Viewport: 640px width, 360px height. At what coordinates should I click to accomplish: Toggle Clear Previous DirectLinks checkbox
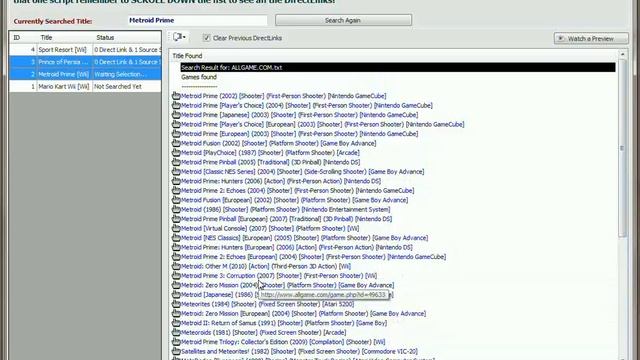(207, 38)
